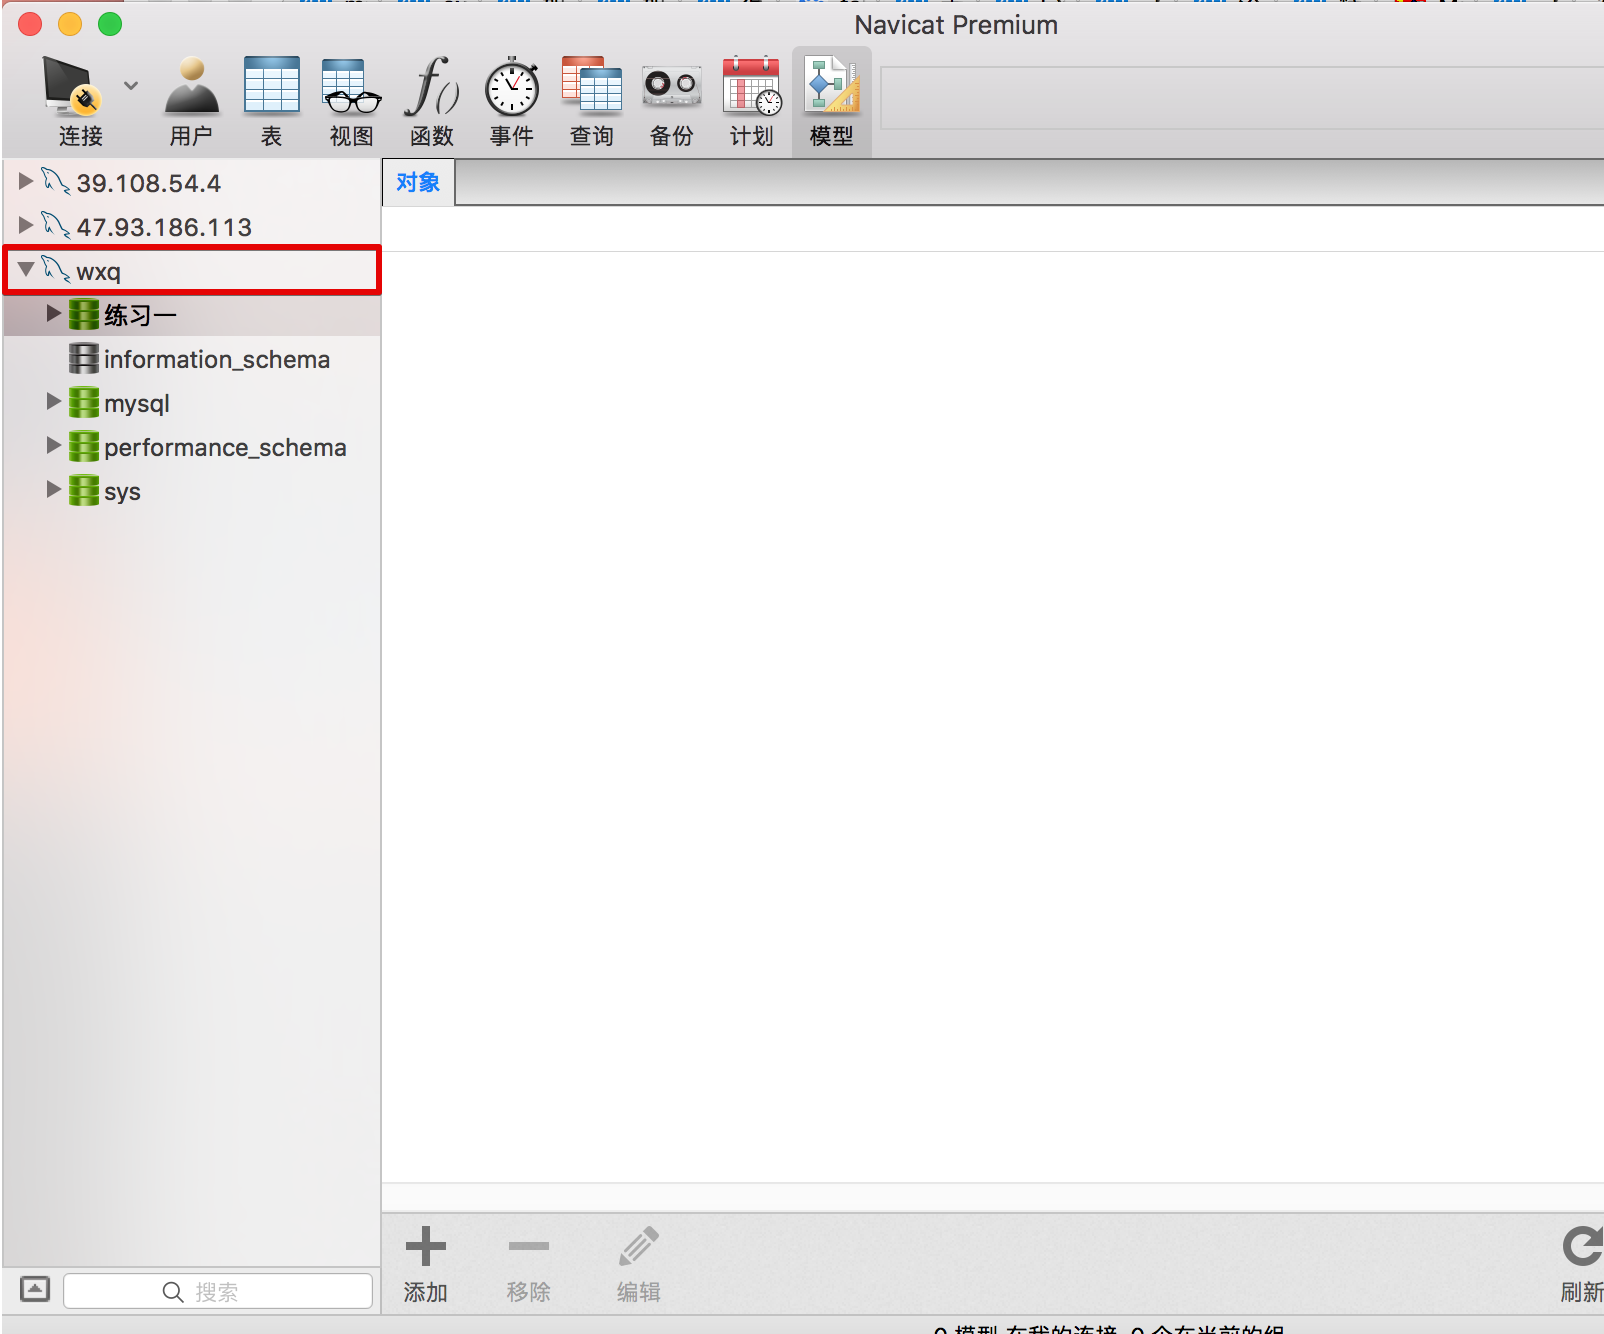Viewport: 1604px width, 1334px height.
Task: Open the 计划 schedule tool
Action: (752, 100)
